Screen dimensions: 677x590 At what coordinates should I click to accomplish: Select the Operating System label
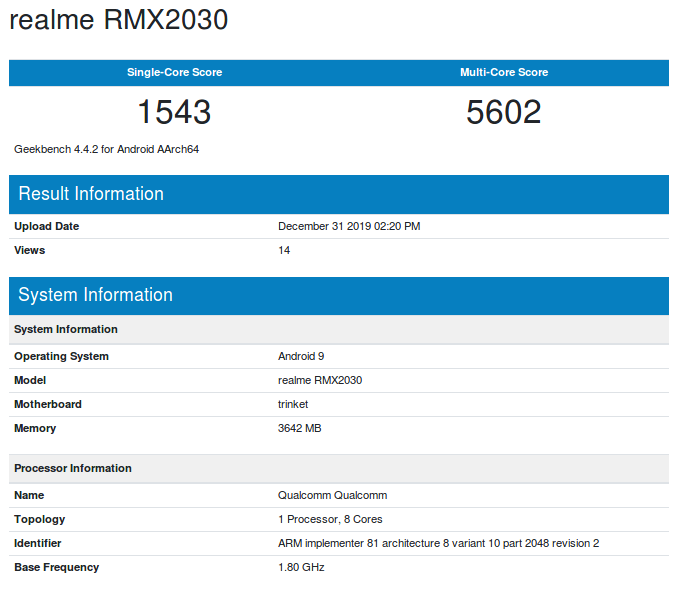(x=61, y=356)
